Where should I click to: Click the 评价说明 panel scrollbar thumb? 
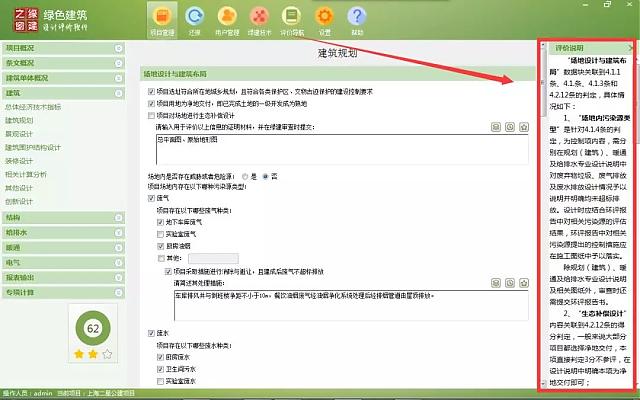click(x=543, y=83)
